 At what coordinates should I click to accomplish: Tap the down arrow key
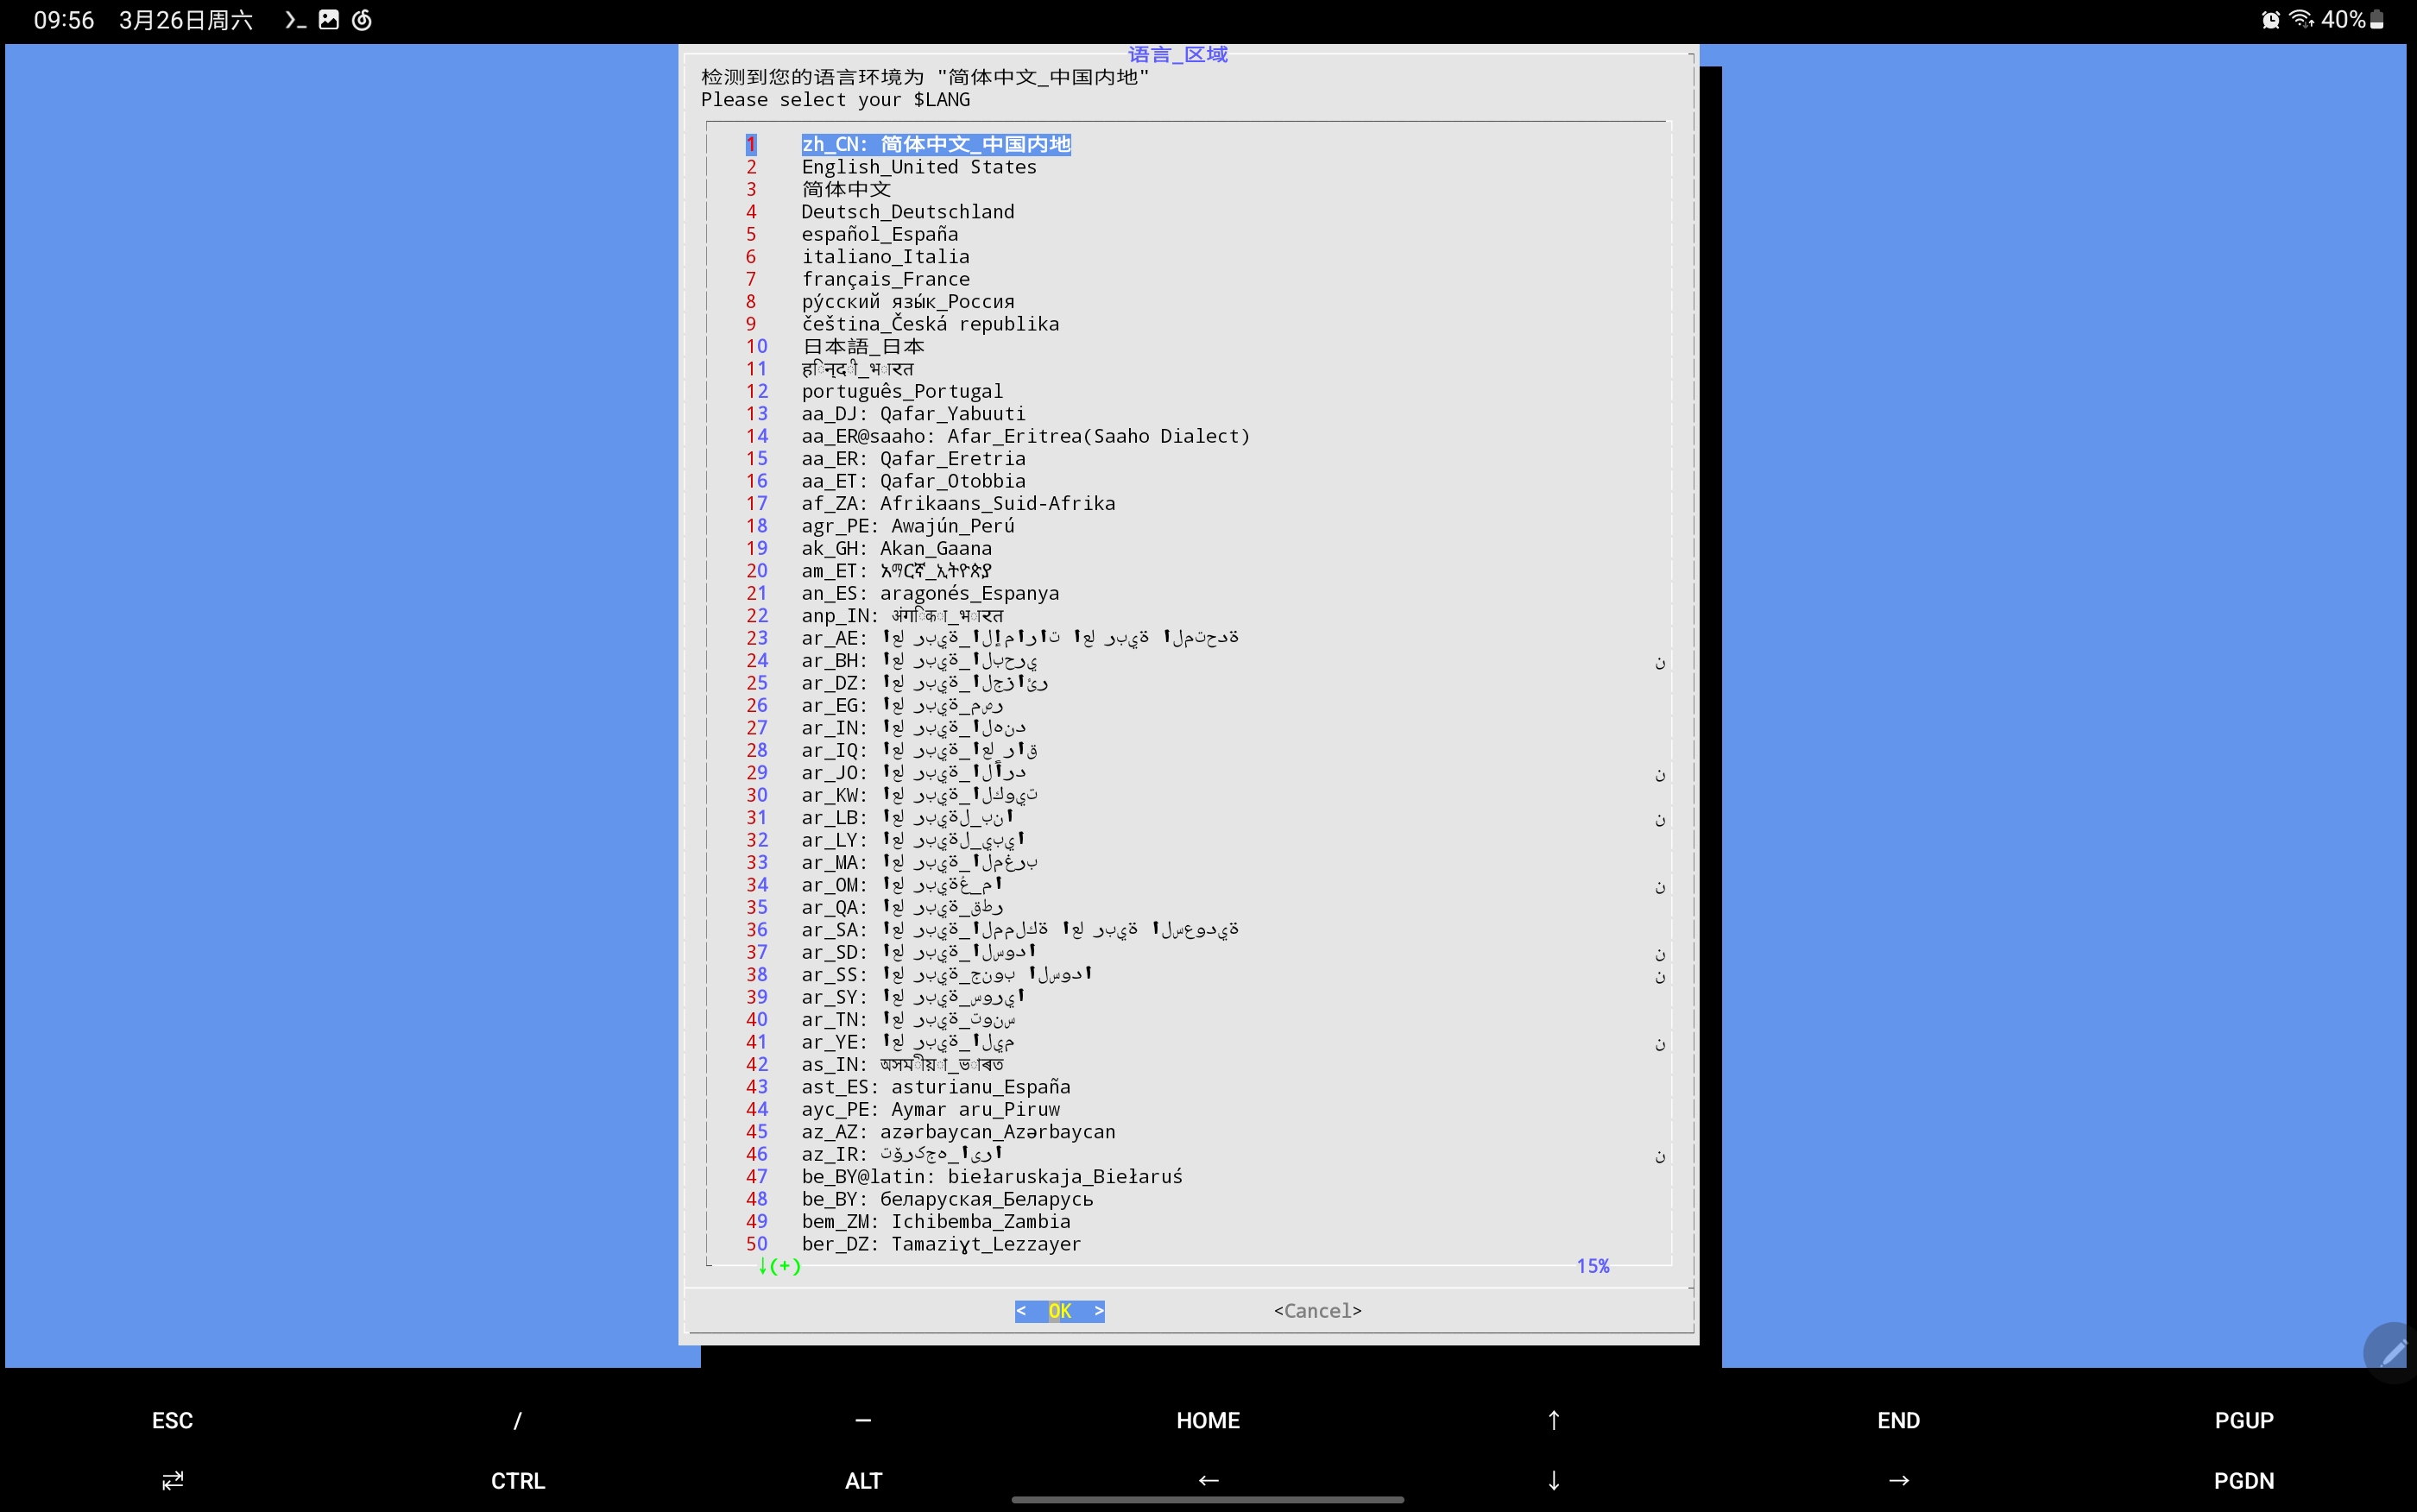(x=1553, y=1481)
